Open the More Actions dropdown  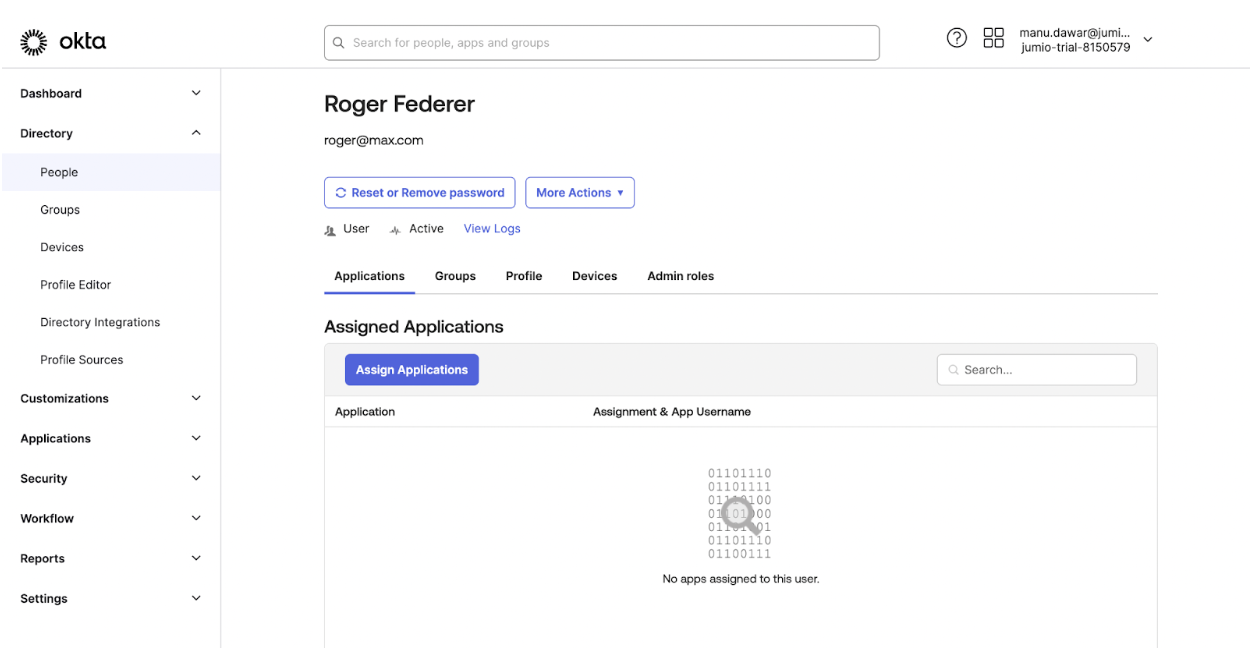click(x=580, y=193)
